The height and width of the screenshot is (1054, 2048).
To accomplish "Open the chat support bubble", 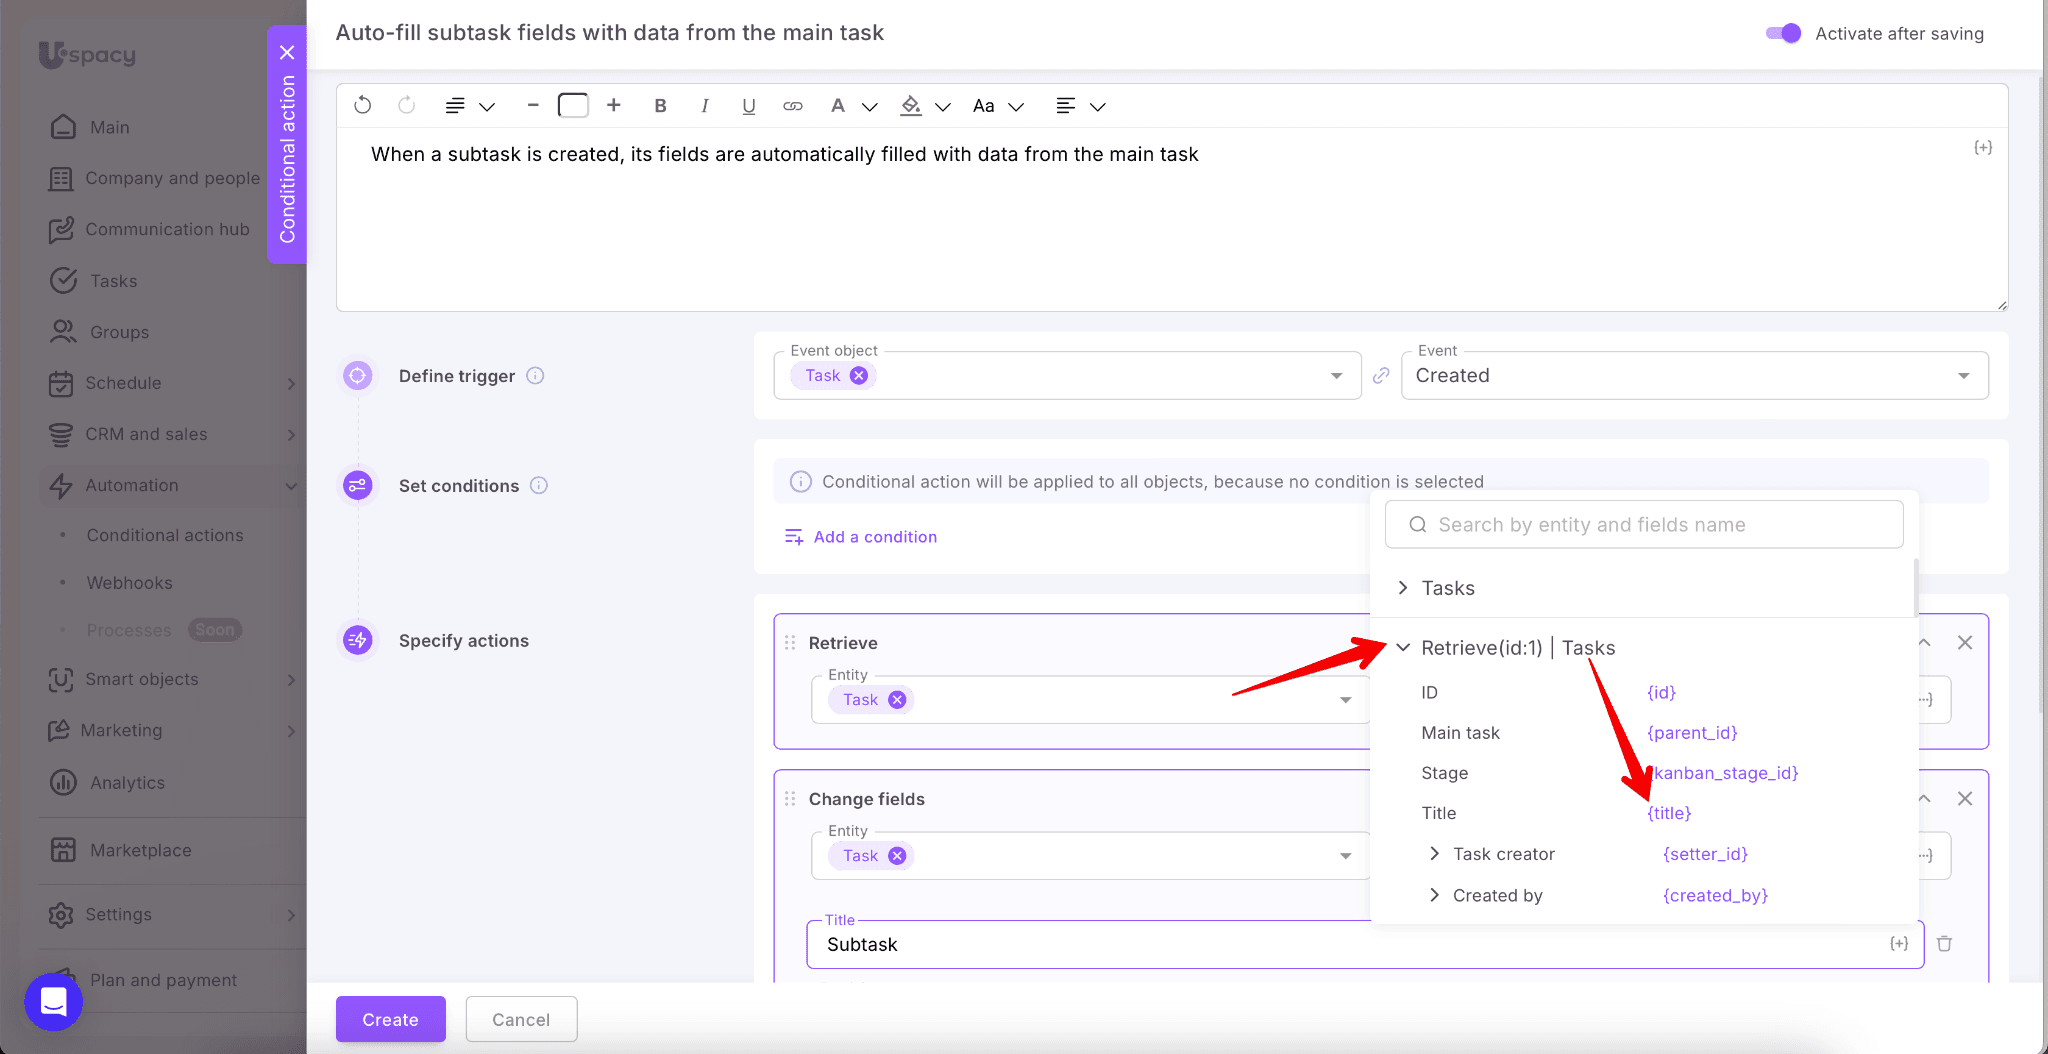I will point(54,1001).
